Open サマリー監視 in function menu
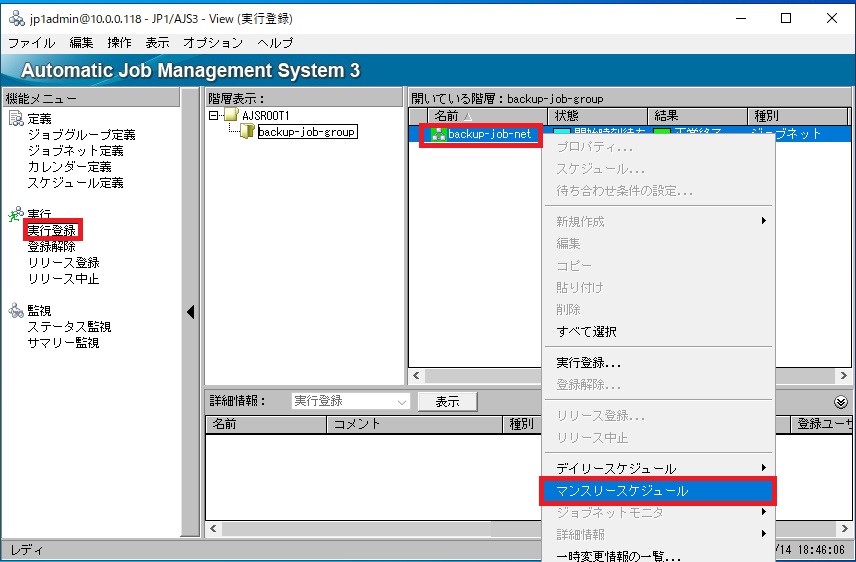856x562 pixels. click(63, 342)
